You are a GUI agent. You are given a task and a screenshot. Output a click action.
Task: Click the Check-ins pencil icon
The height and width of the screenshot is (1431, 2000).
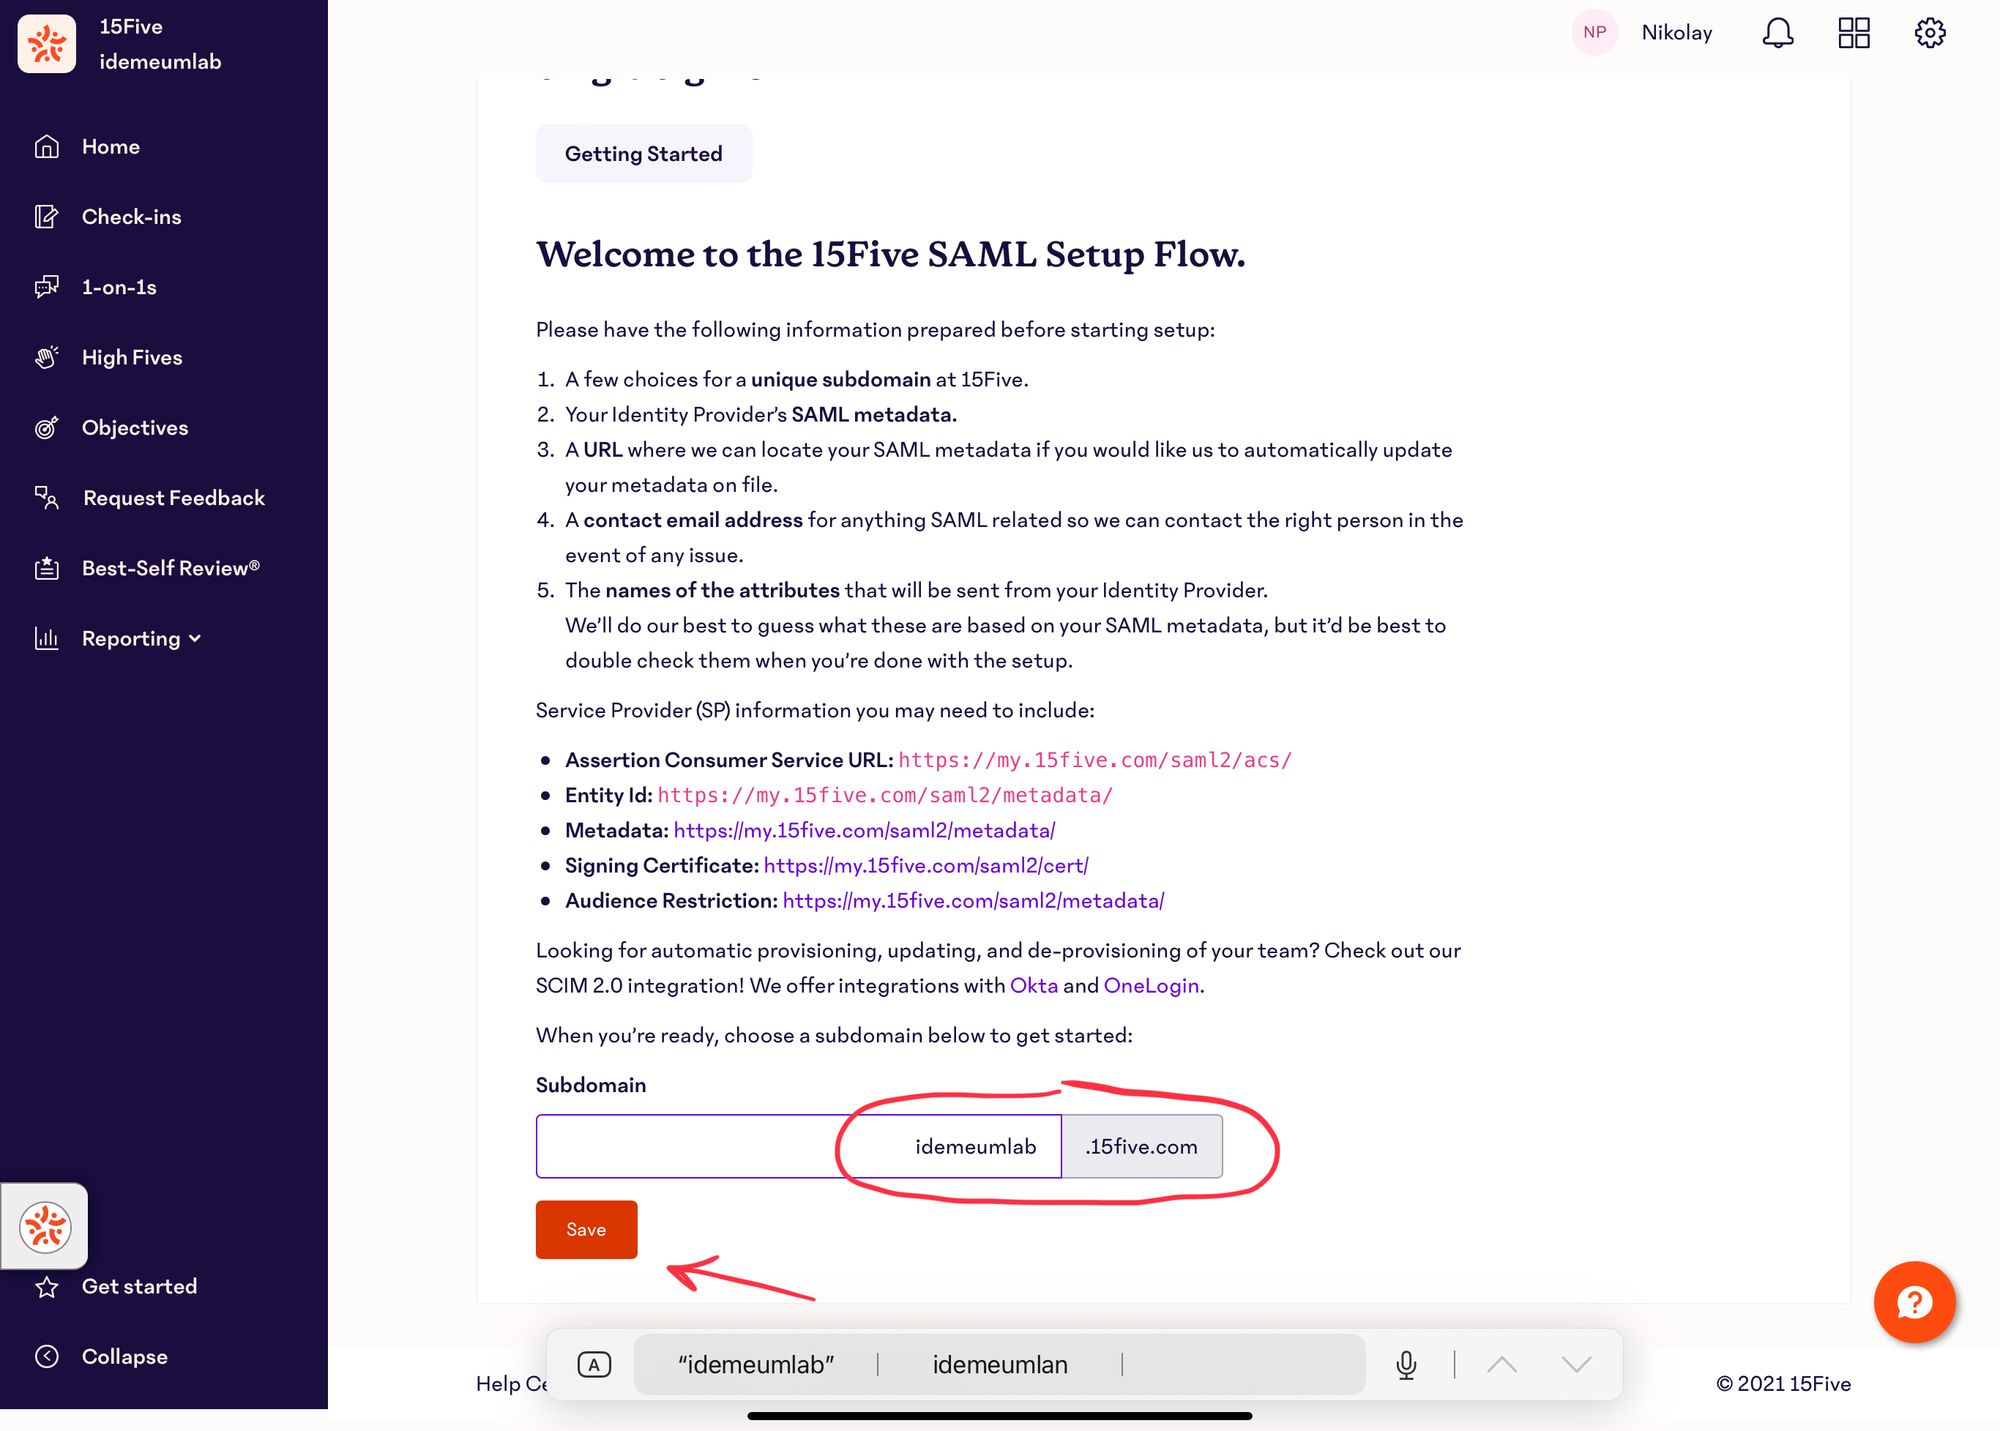(47, 217)
